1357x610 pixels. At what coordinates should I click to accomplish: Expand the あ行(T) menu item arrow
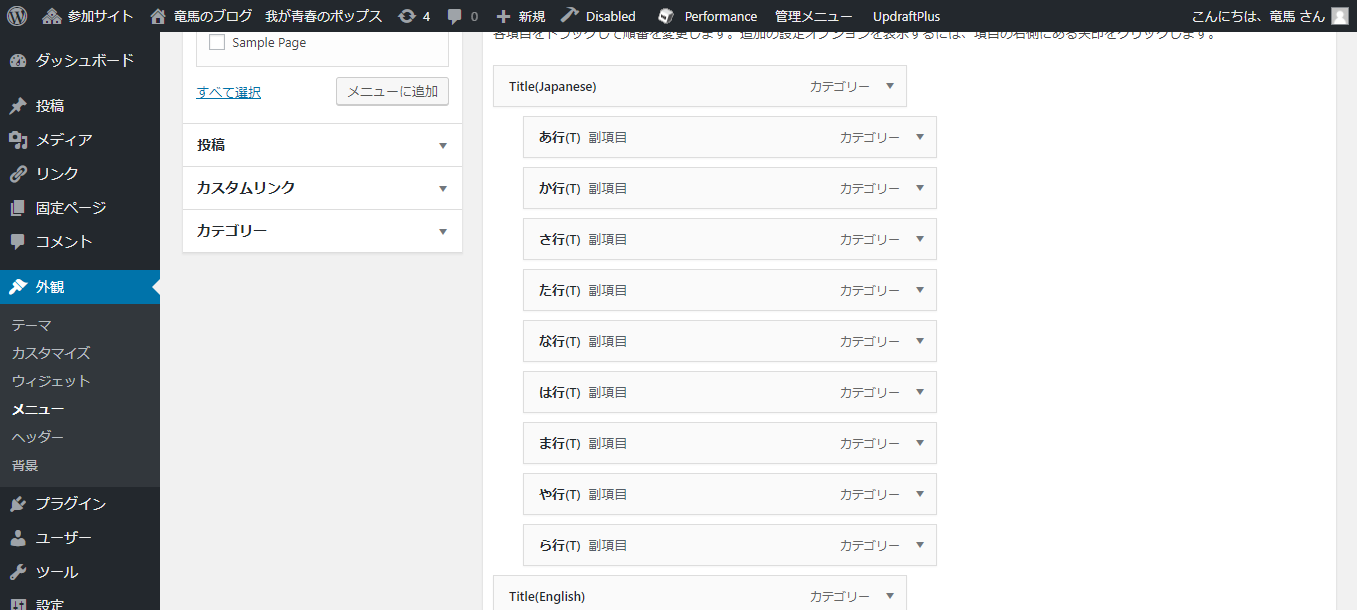tap(920, 137)
